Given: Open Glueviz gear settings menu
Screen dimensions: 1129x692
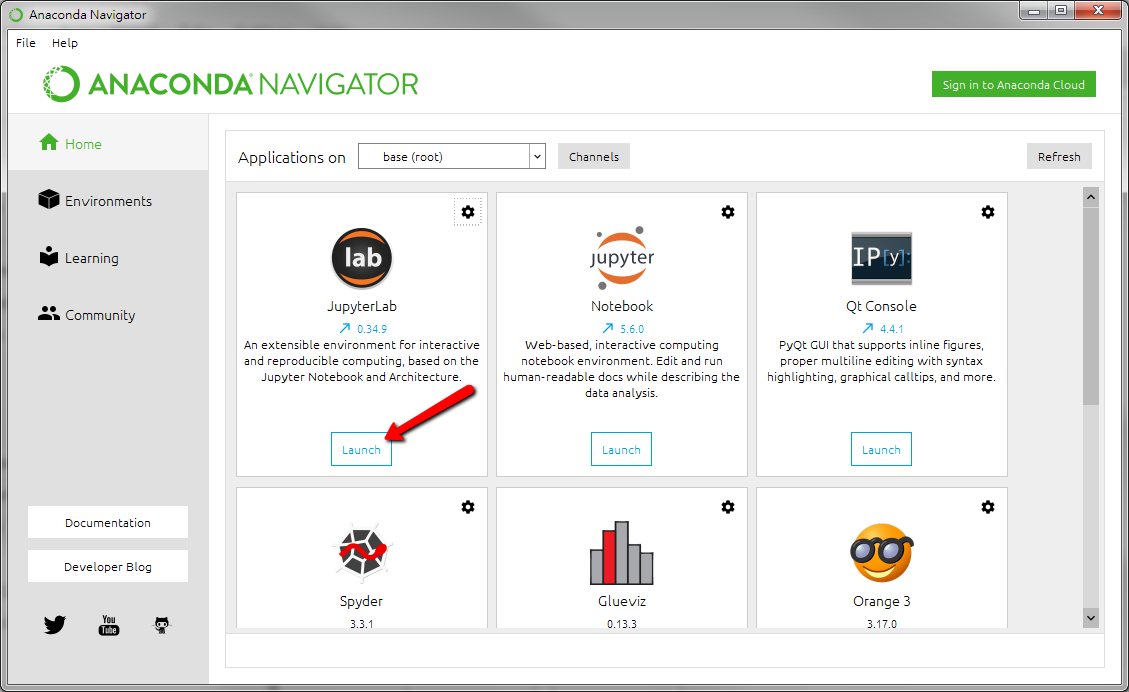Looking at the screenshot, I should (728, 507).
